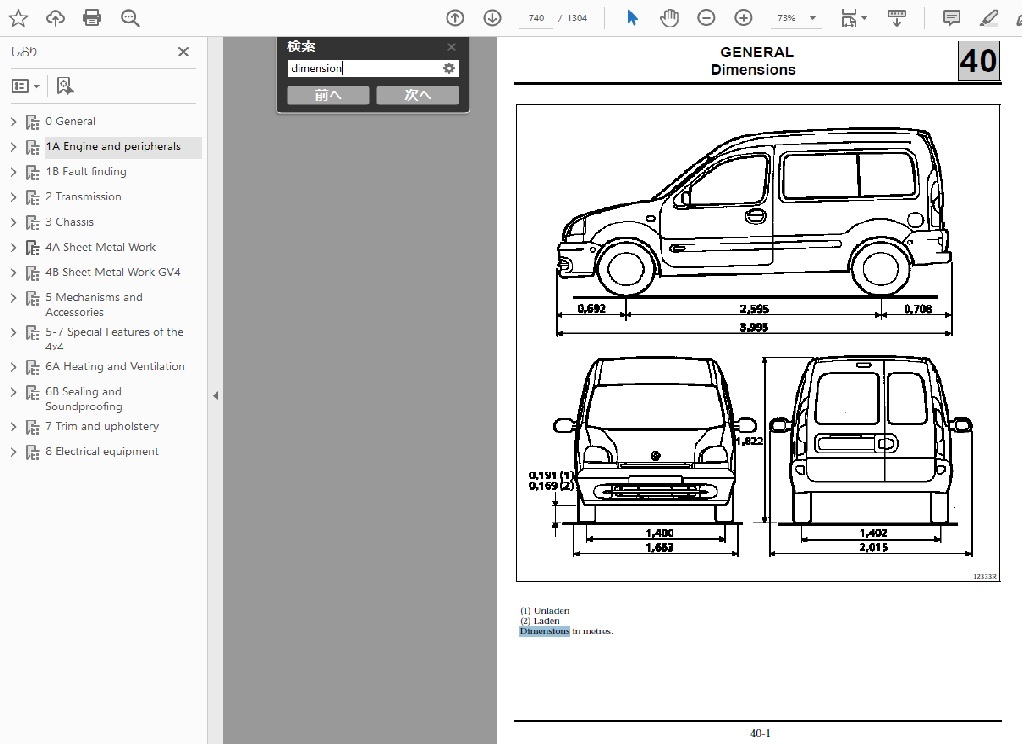The image size is (1022, 744).
Task: Go to the next page arrow
Action: pos(492,18)
